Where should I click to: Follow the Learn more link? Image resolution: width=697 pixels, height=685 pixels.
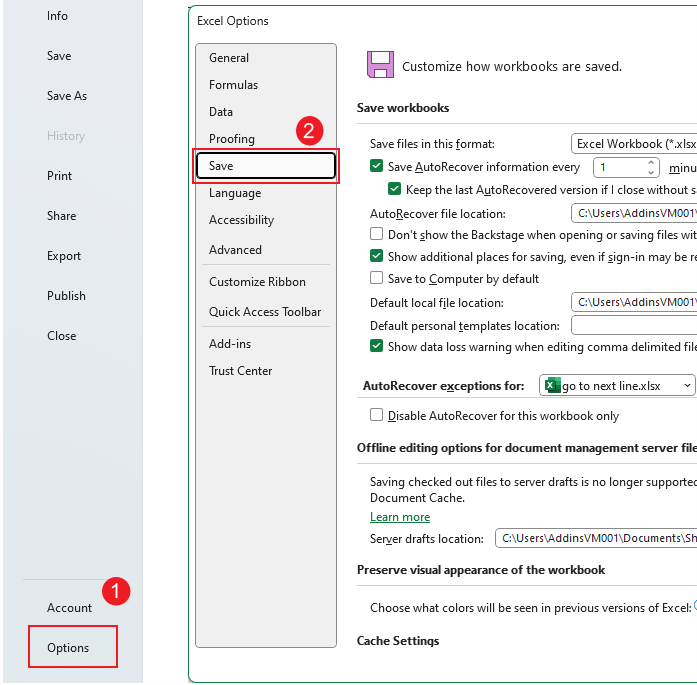[x=400, y=517]
